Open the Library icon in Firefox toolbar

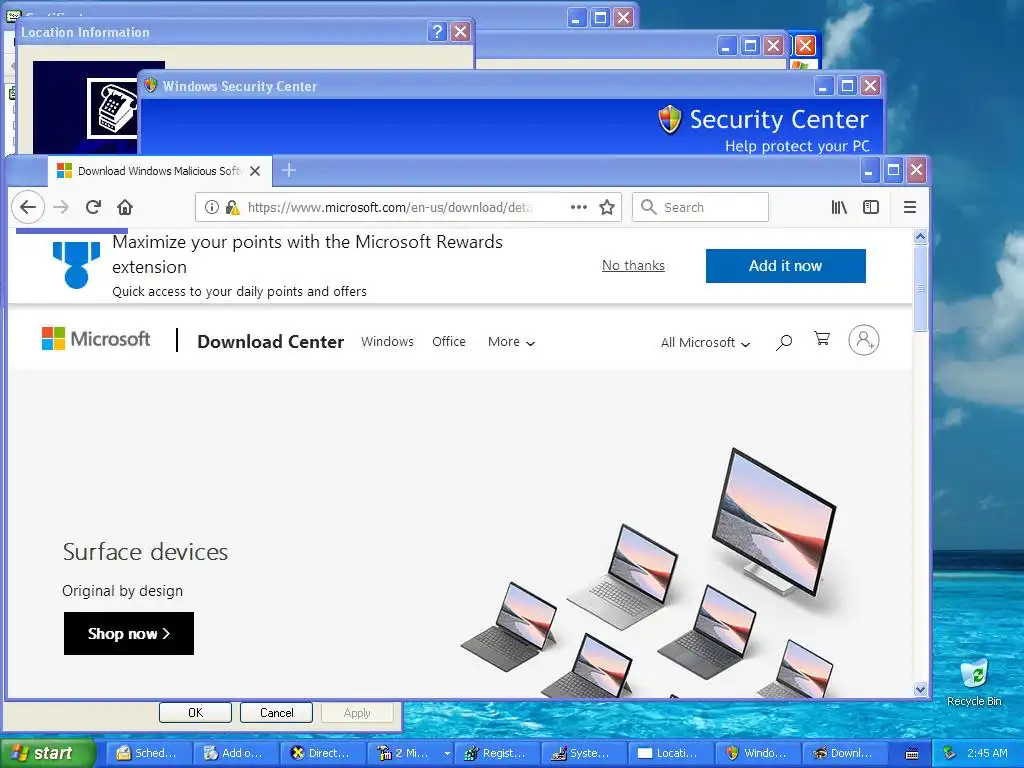coord(839,208)
